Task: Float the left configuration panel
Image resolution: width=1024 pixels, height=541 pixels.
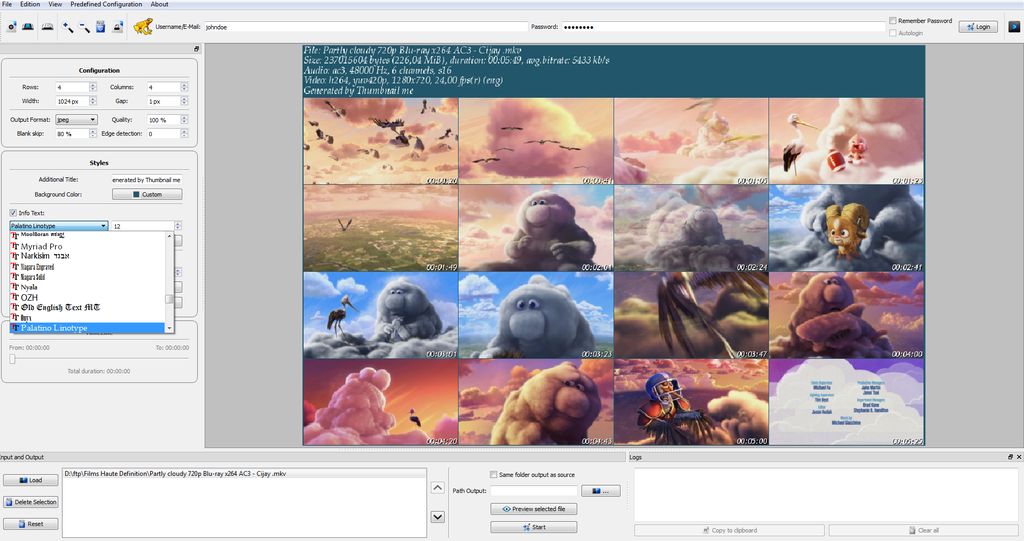Action: 197,49
